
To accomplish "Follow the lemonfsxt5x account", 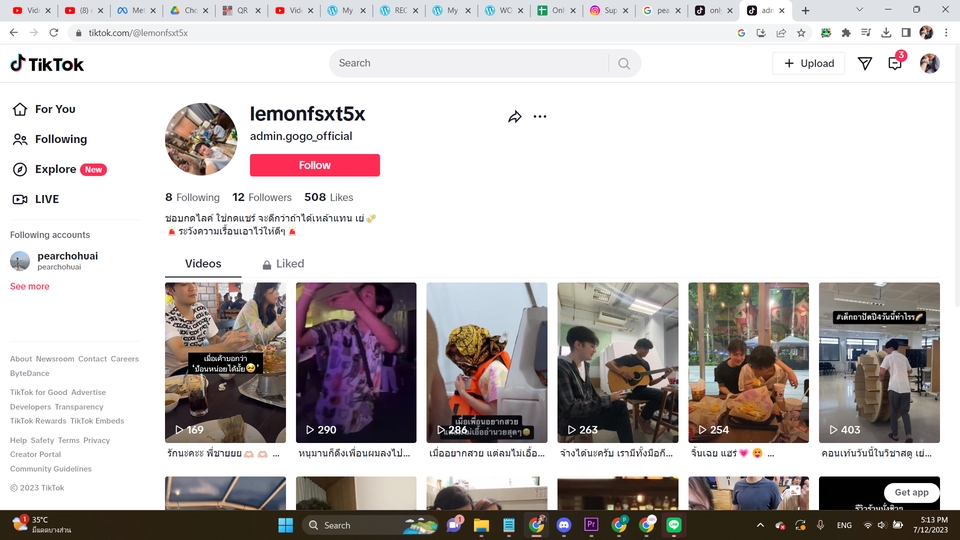I will tap(315, 165).
